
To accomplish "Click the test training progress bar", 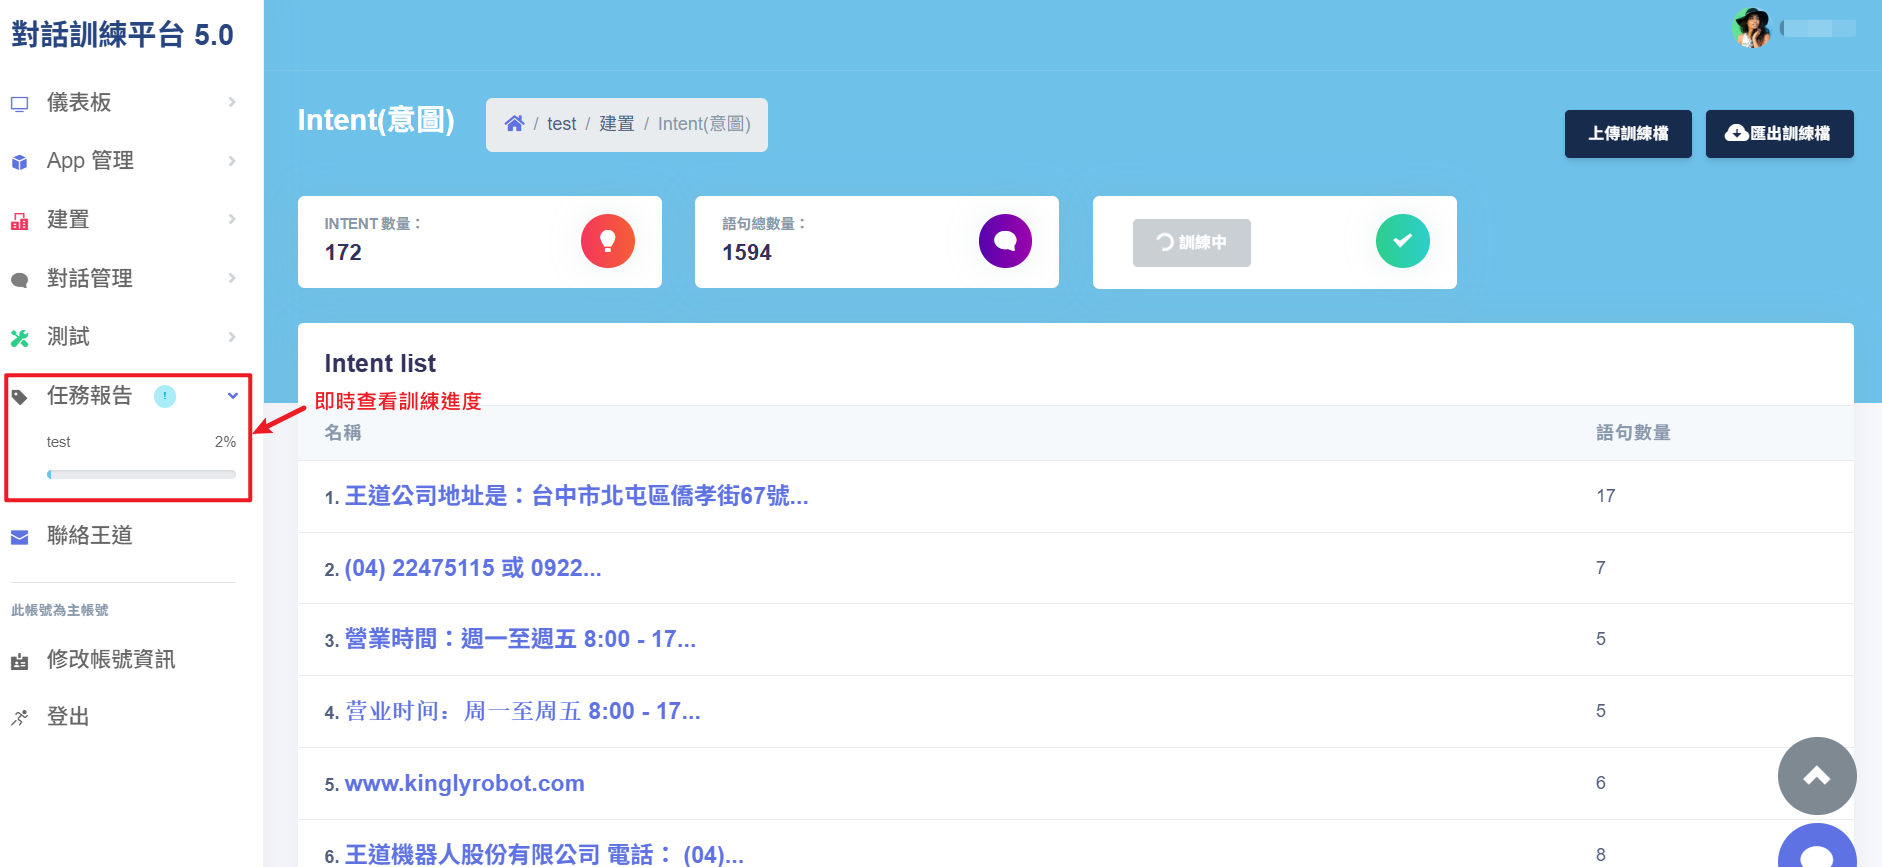I will coord(141,474).
